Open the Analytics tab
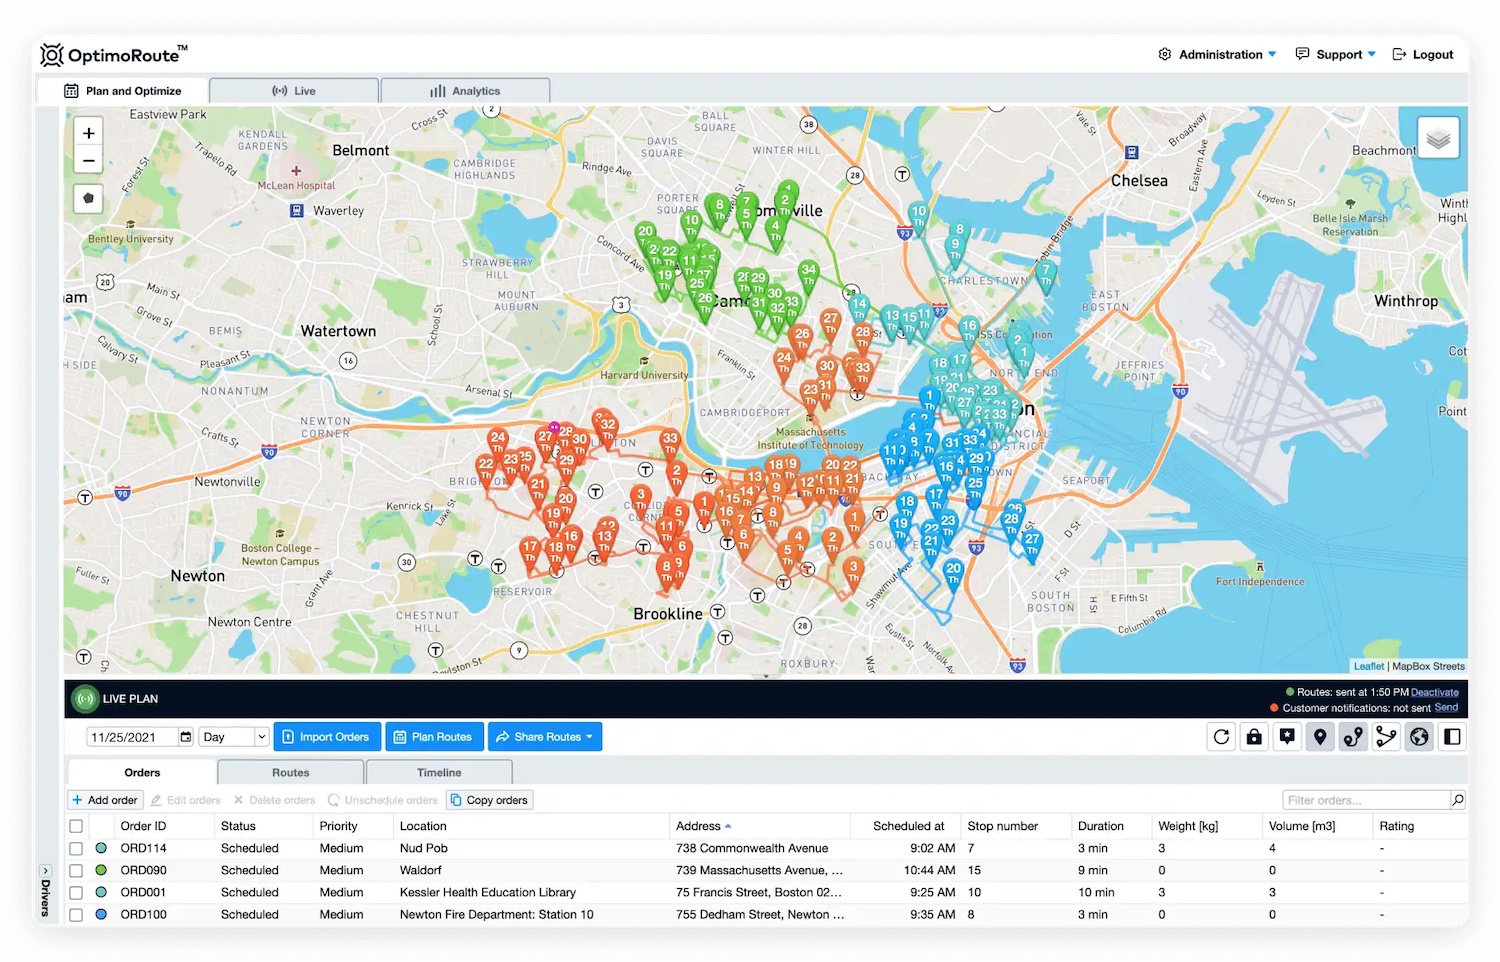The height and width of the screenshot is (962, 1500). tap(465, 91)
